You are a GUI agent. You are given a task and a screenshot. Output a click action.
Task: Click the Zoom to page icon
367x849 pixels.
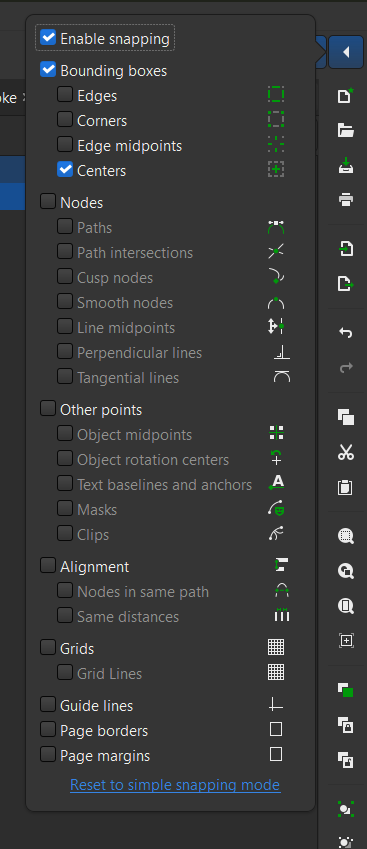point(345,606)
